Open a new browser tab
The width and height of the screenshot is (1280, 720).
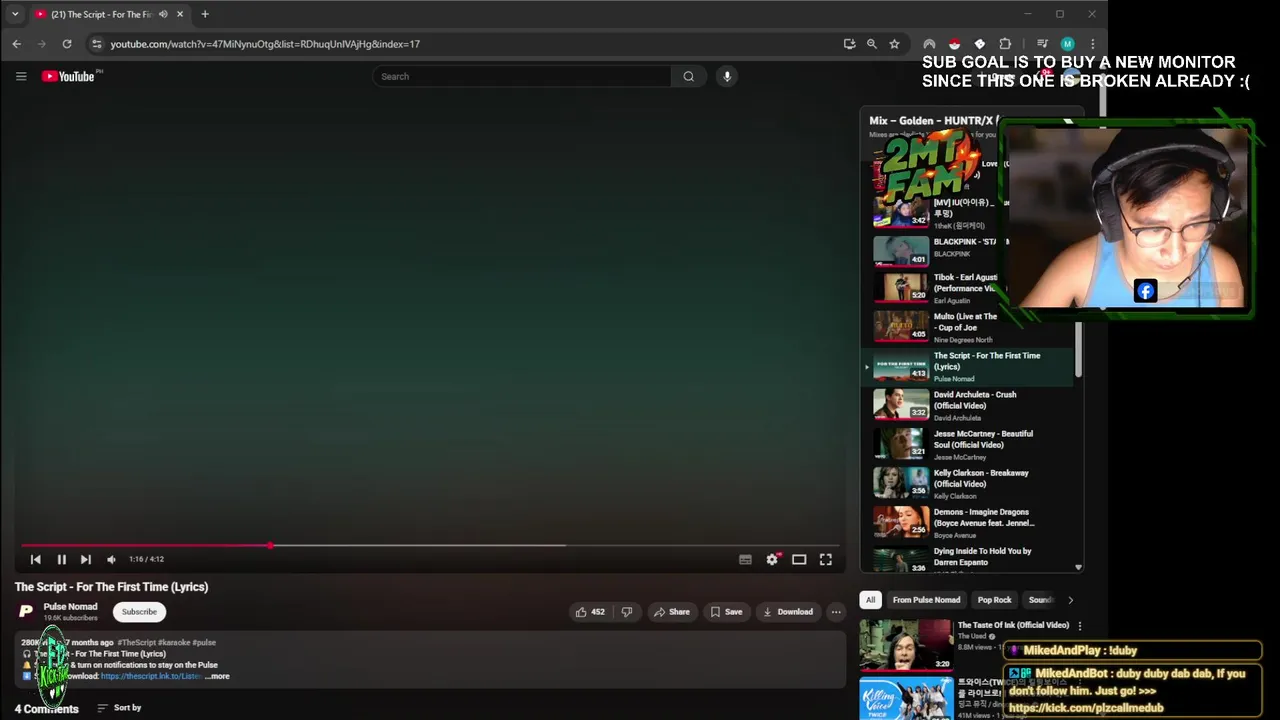pos(205,14)
